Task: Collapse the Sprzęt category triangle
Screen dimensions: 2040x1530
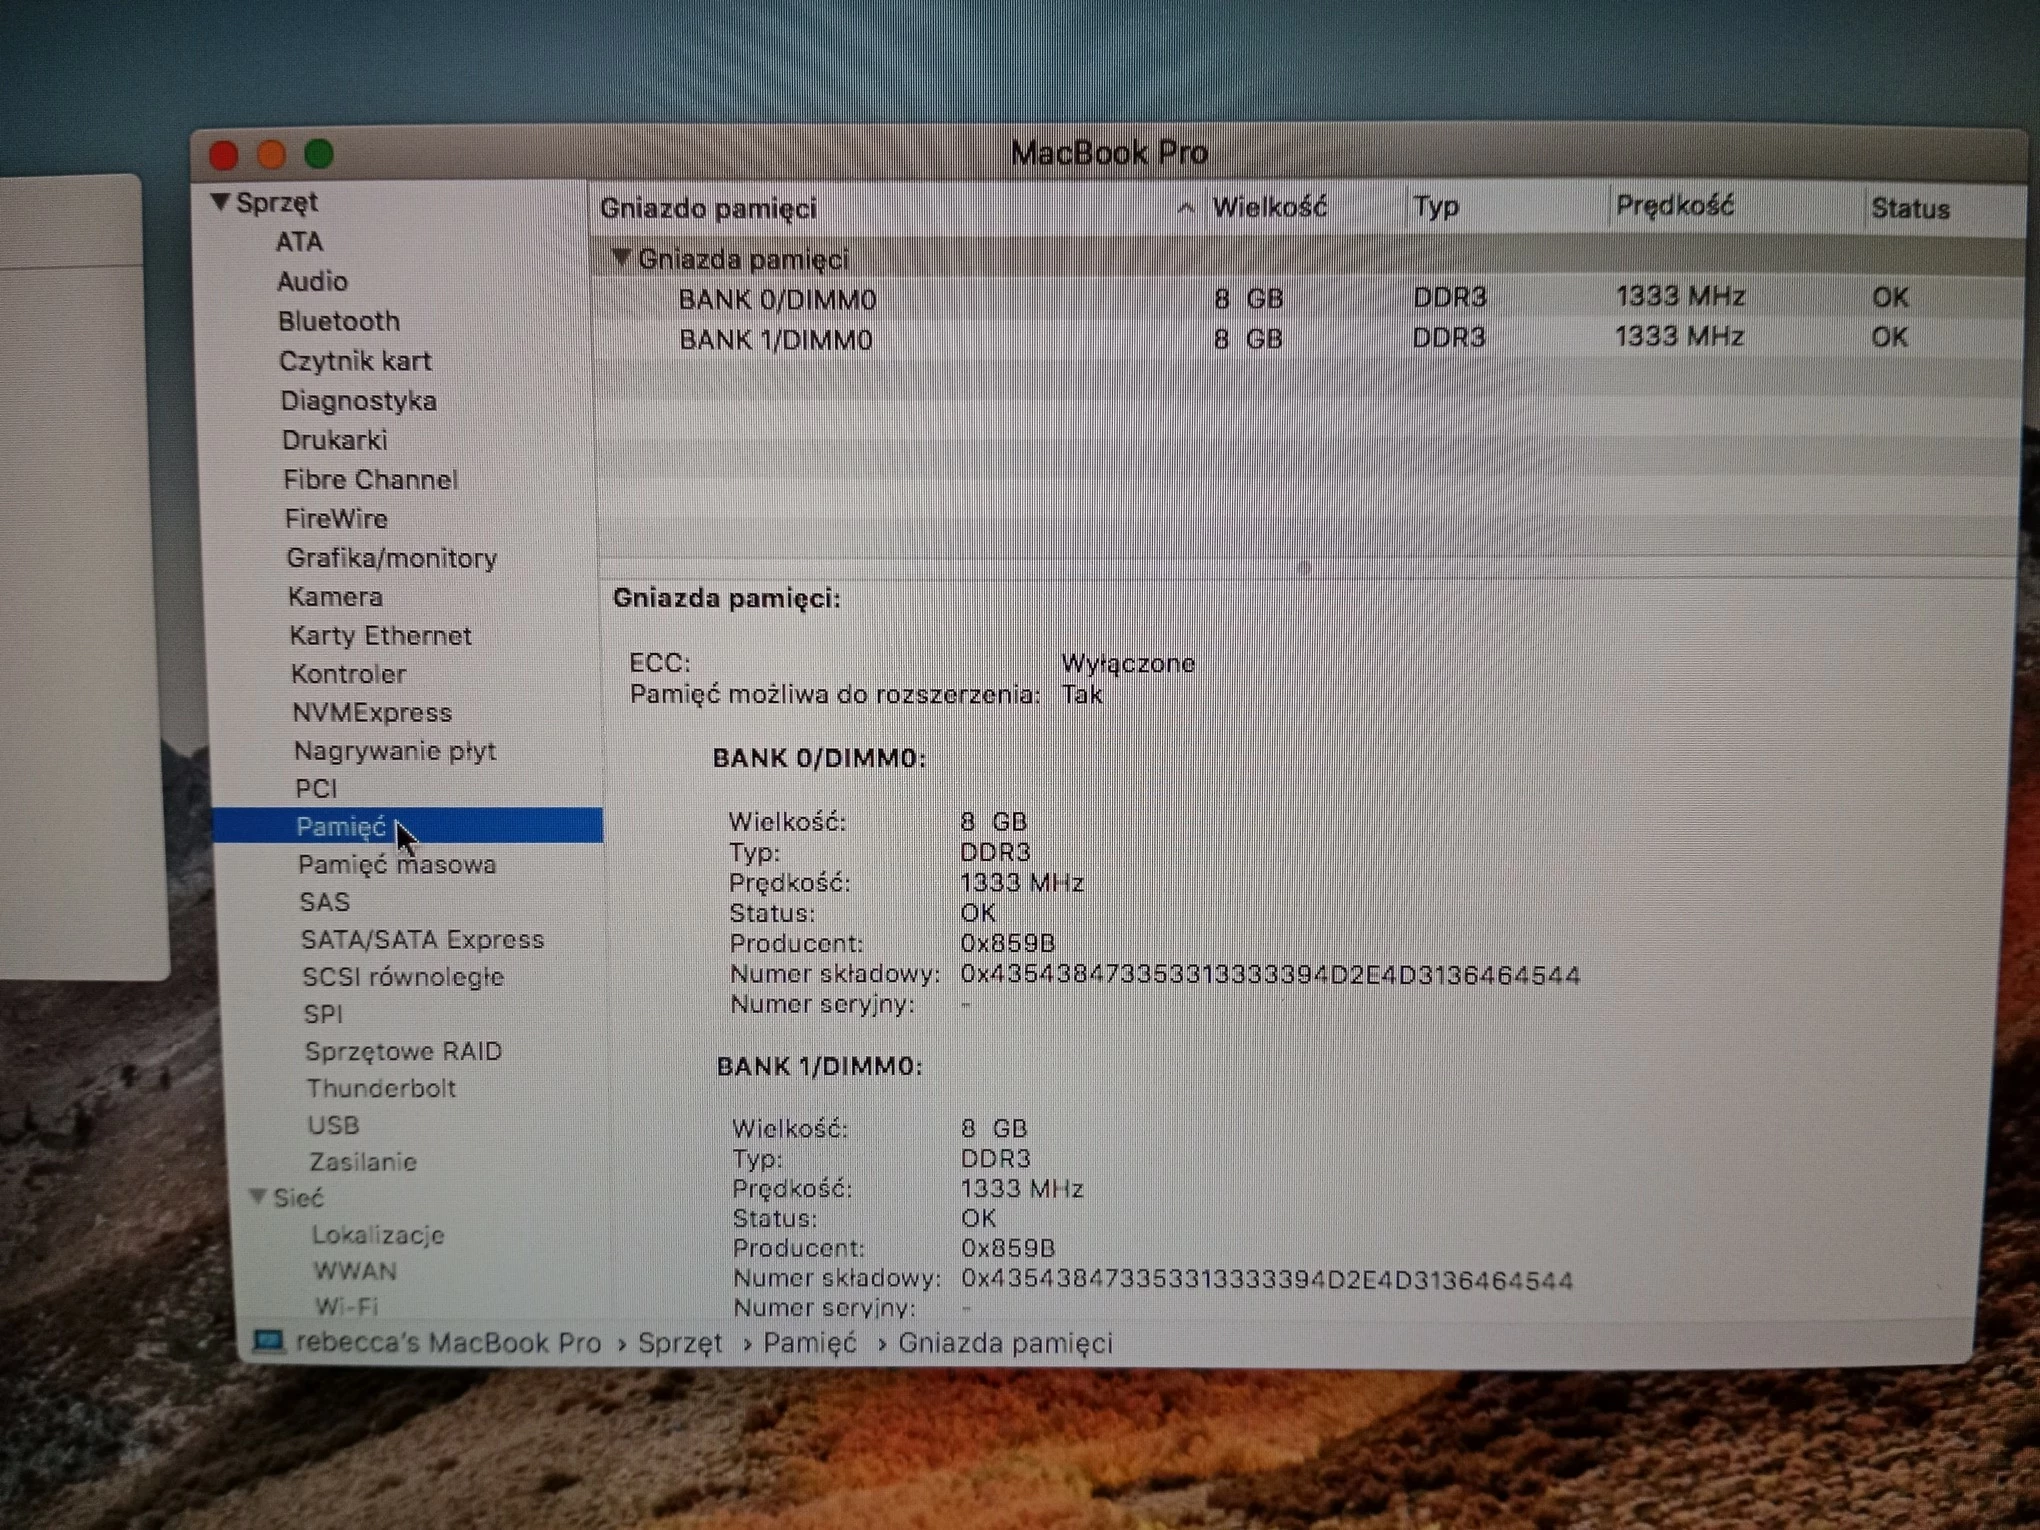Action: point(222,201)
